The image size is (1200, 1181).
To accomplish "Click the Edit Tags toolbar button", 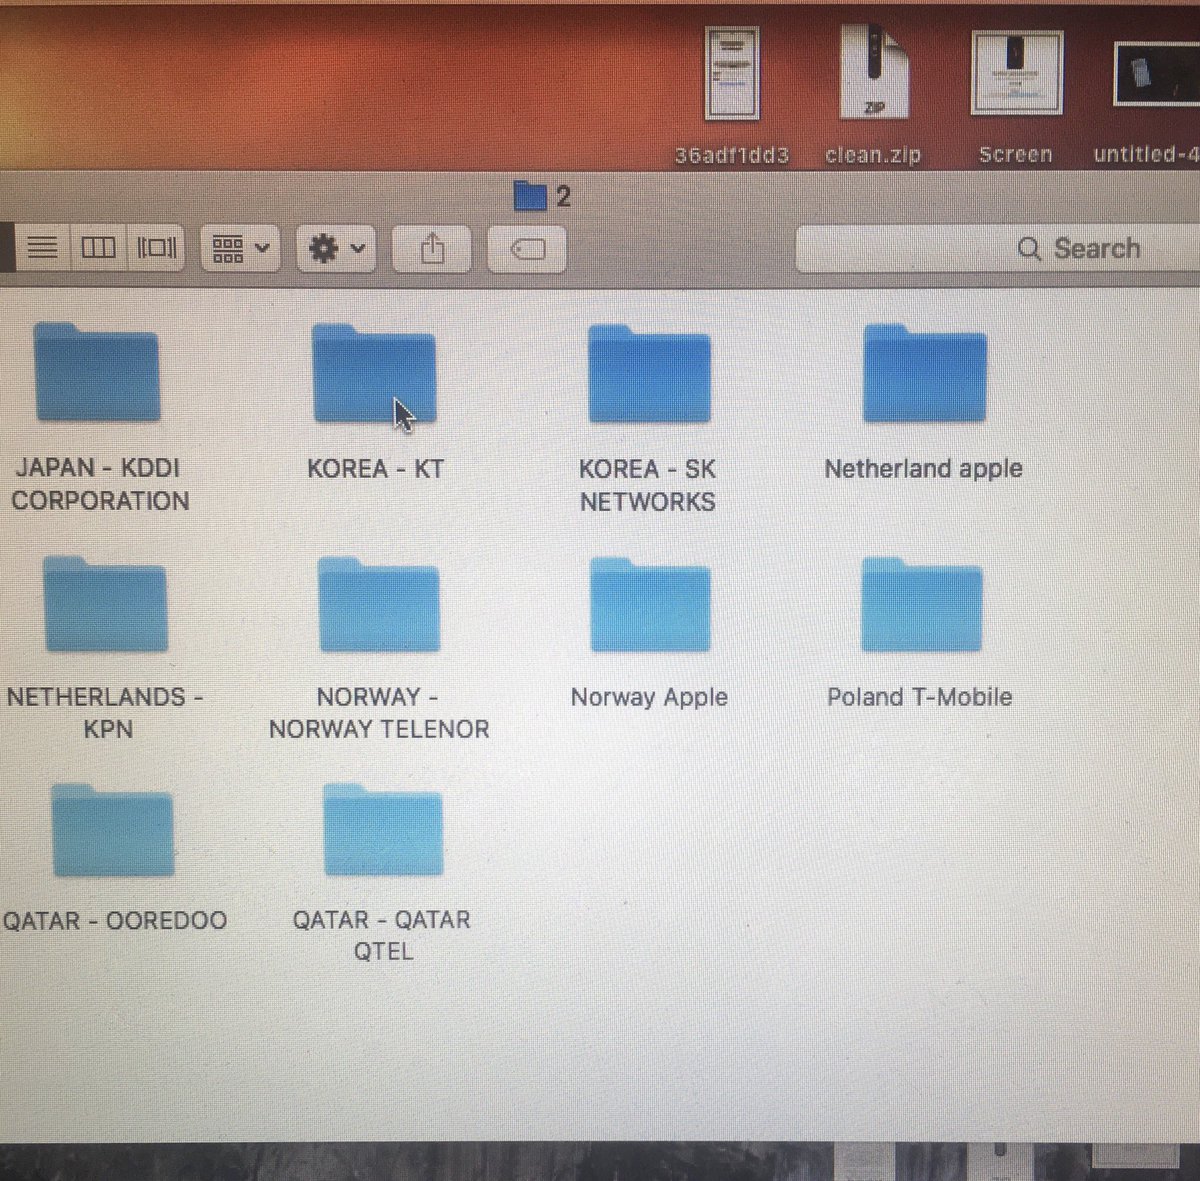I will [x=527, y=248].
